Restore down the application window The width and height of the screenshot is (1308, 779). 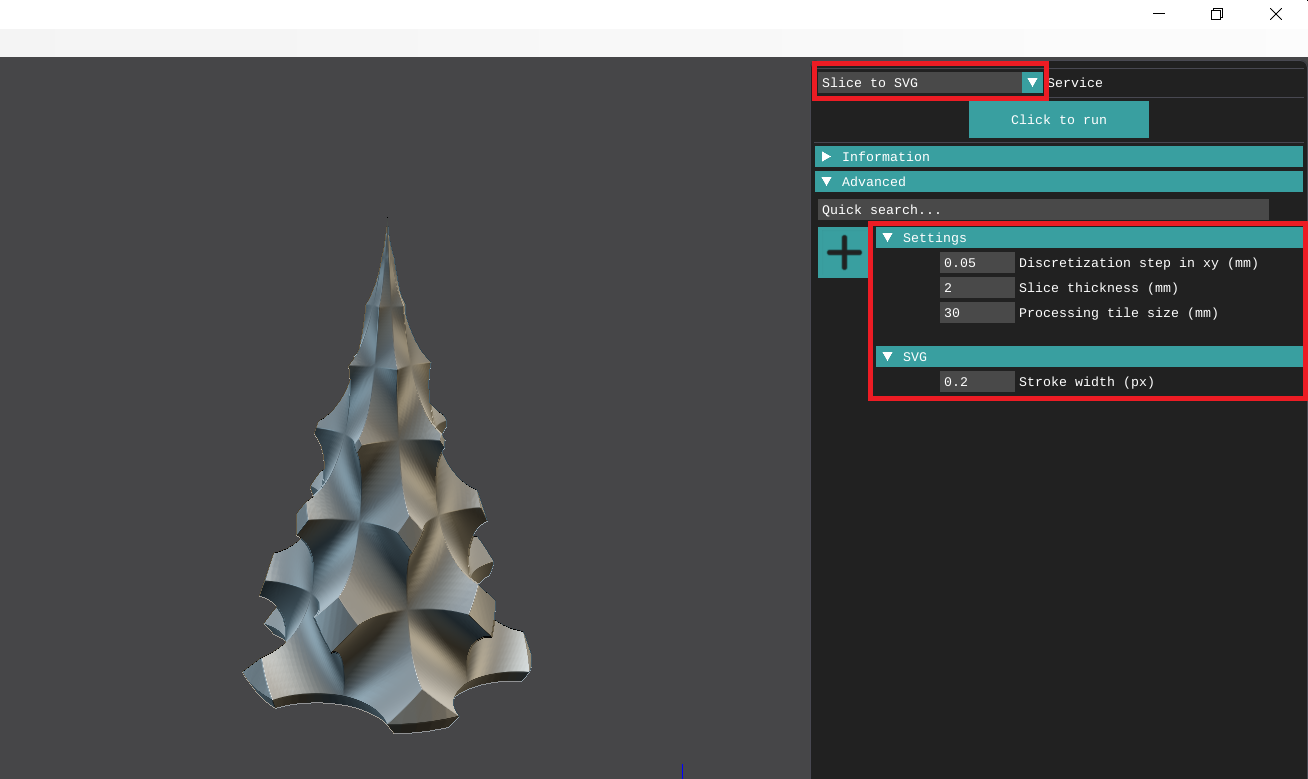click(1217, 14)
